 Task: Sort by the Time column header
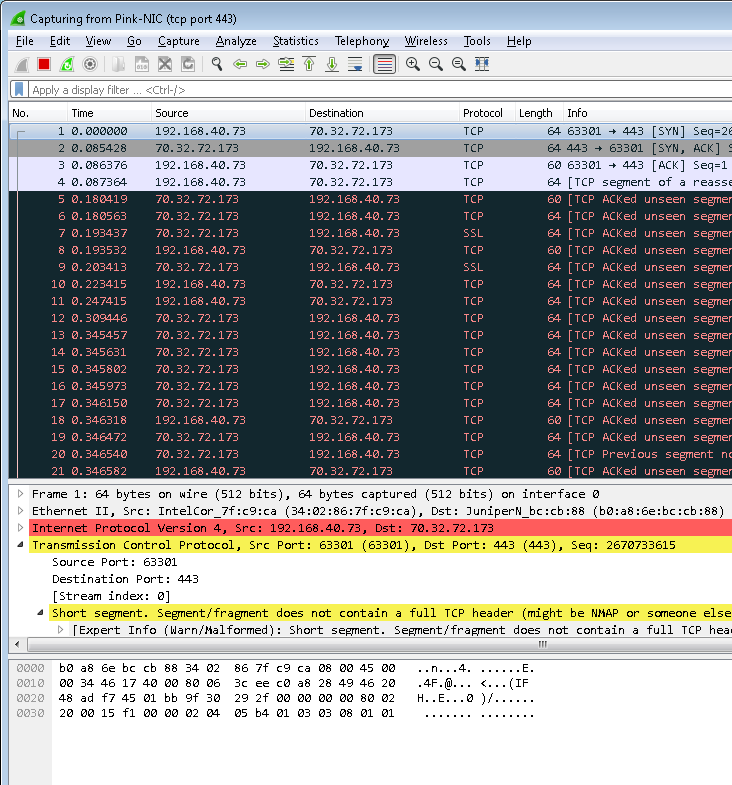click(109, 113)
